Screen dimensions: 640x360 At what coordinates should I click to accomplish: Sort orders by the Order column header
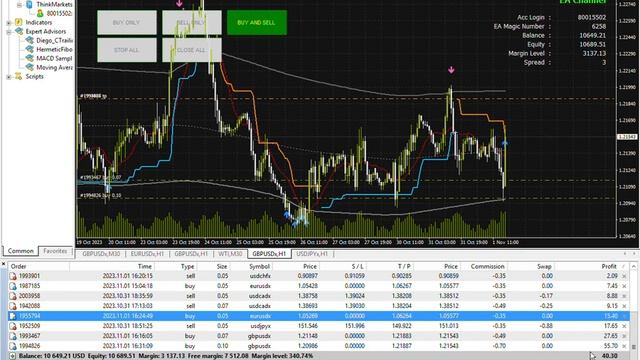point(39,266)
